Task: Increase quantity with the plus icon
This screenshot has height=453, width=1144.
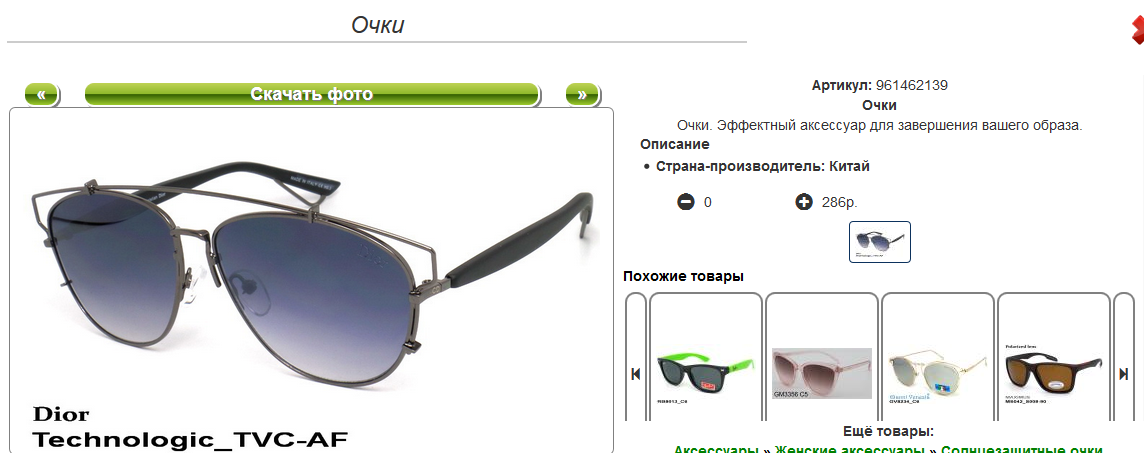Action: [804, 202]
